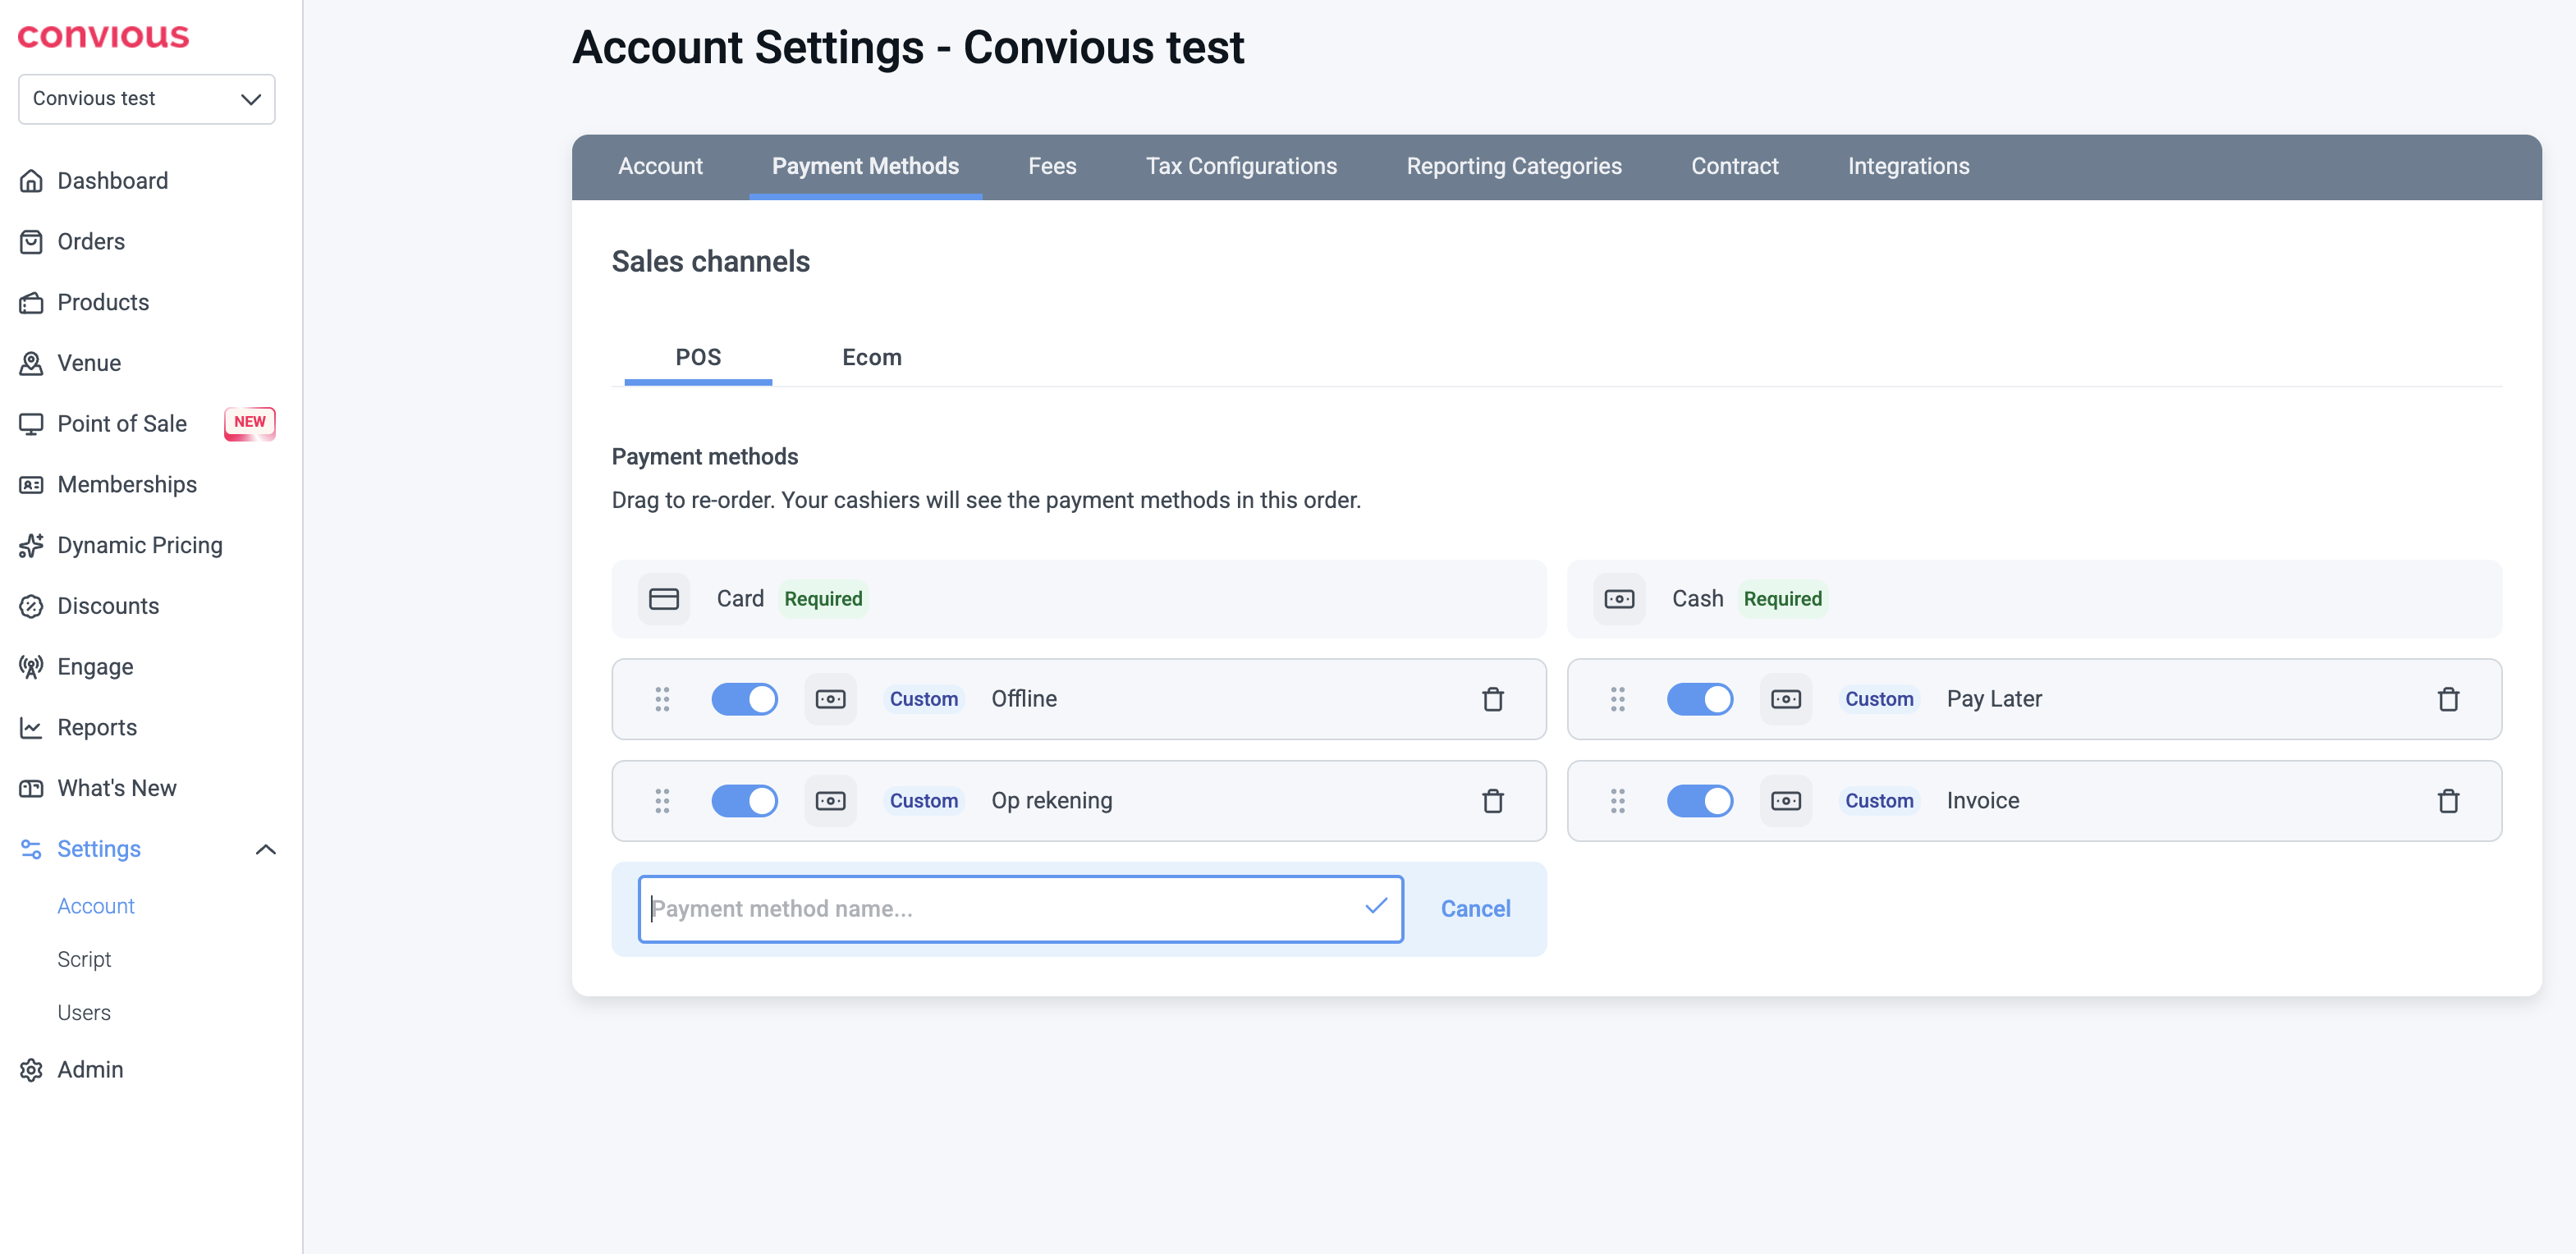This screenshot has width=2576, height=1254.
Task: Select the Payment Methods tab
Action: click(x=865, y=166)
